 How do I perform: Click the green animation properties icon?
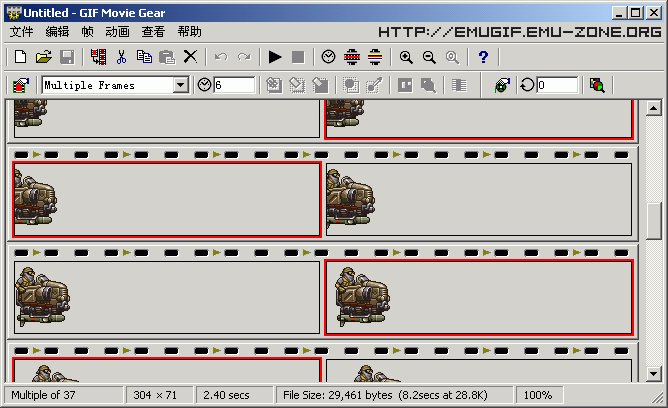(x=502, y=85)
